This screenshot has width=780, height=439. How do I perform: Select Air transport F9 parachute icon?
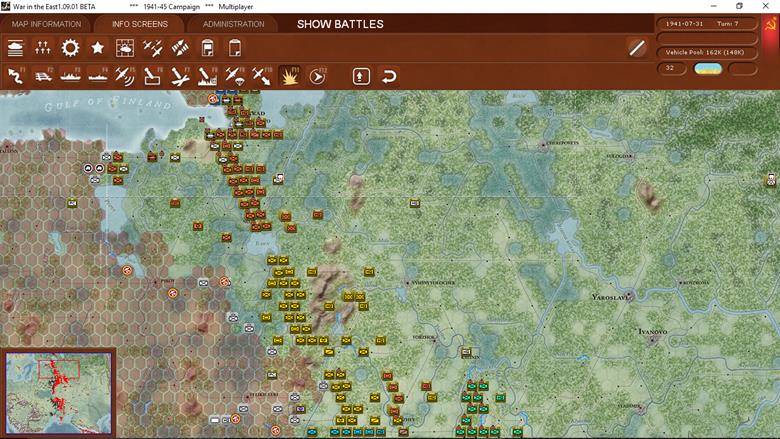(235, 76)
